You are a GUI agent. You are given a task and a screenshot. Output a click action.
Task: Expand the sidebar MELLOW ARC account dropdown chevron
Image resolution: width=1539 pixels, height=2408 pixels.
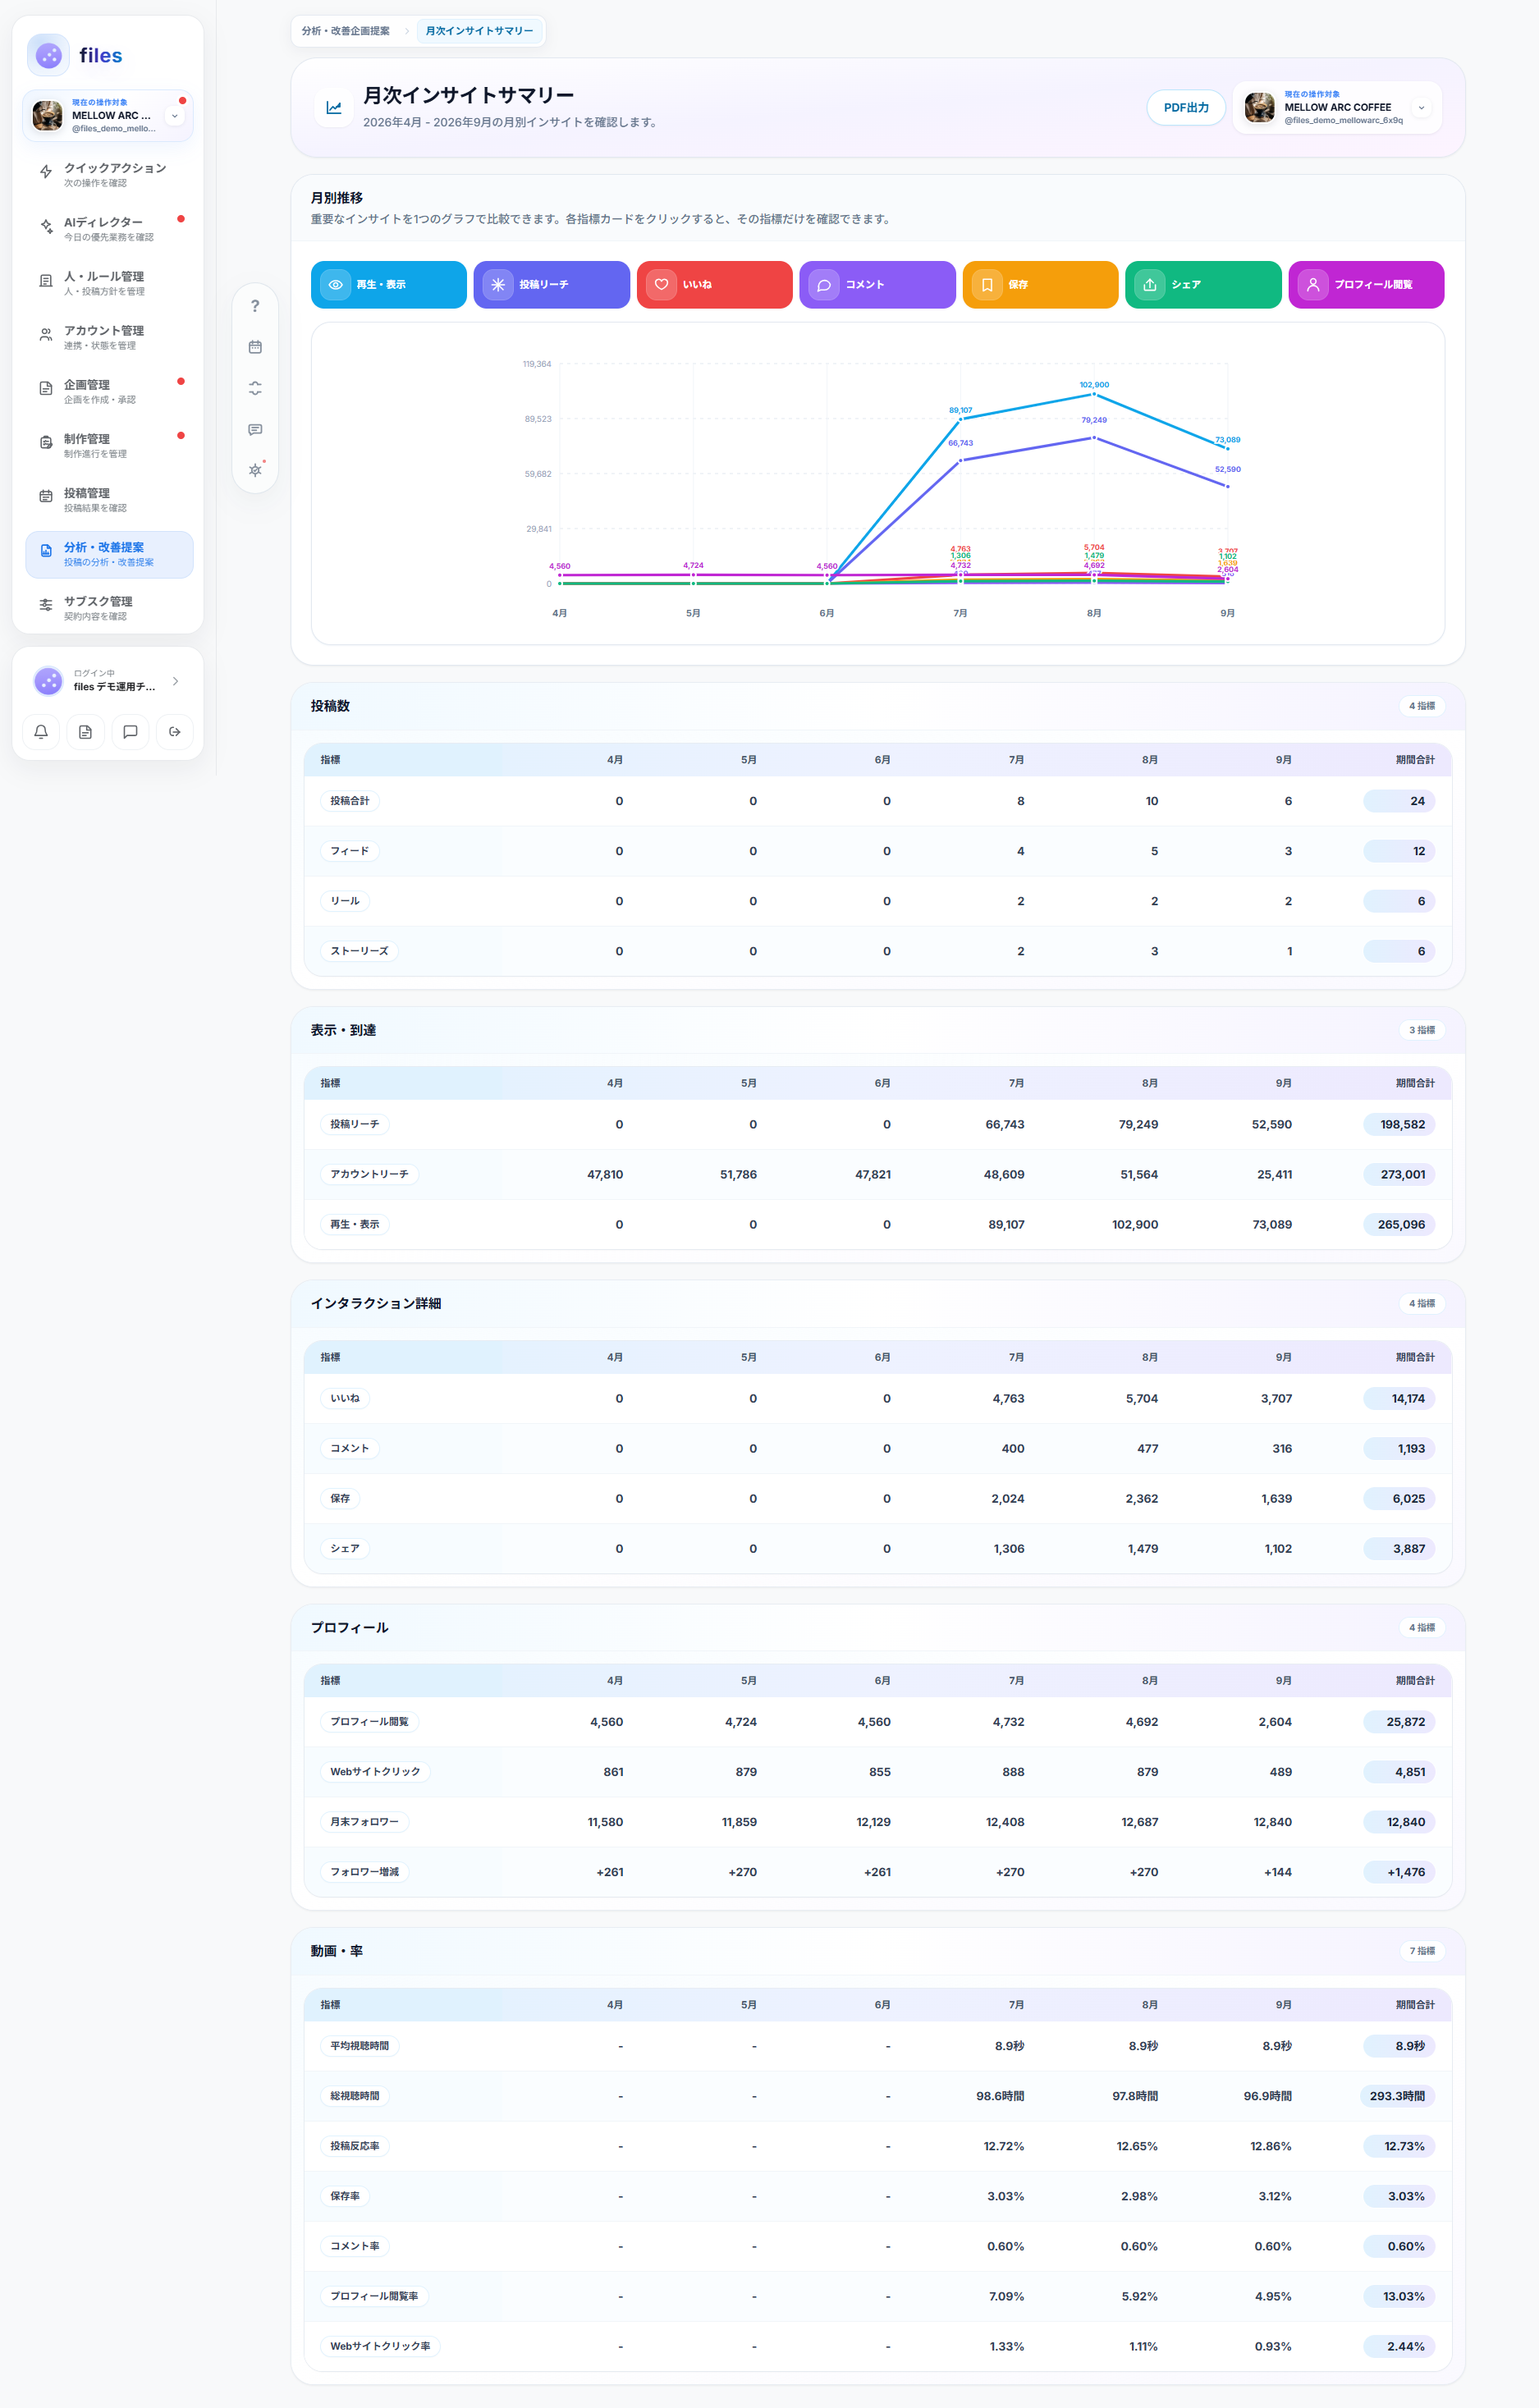pos(175,116)
